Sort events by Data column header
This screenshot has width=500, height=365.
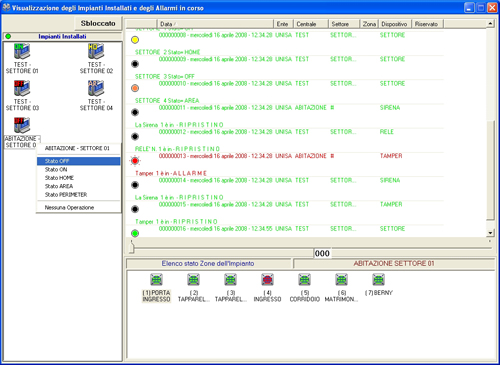click(215, 24)
